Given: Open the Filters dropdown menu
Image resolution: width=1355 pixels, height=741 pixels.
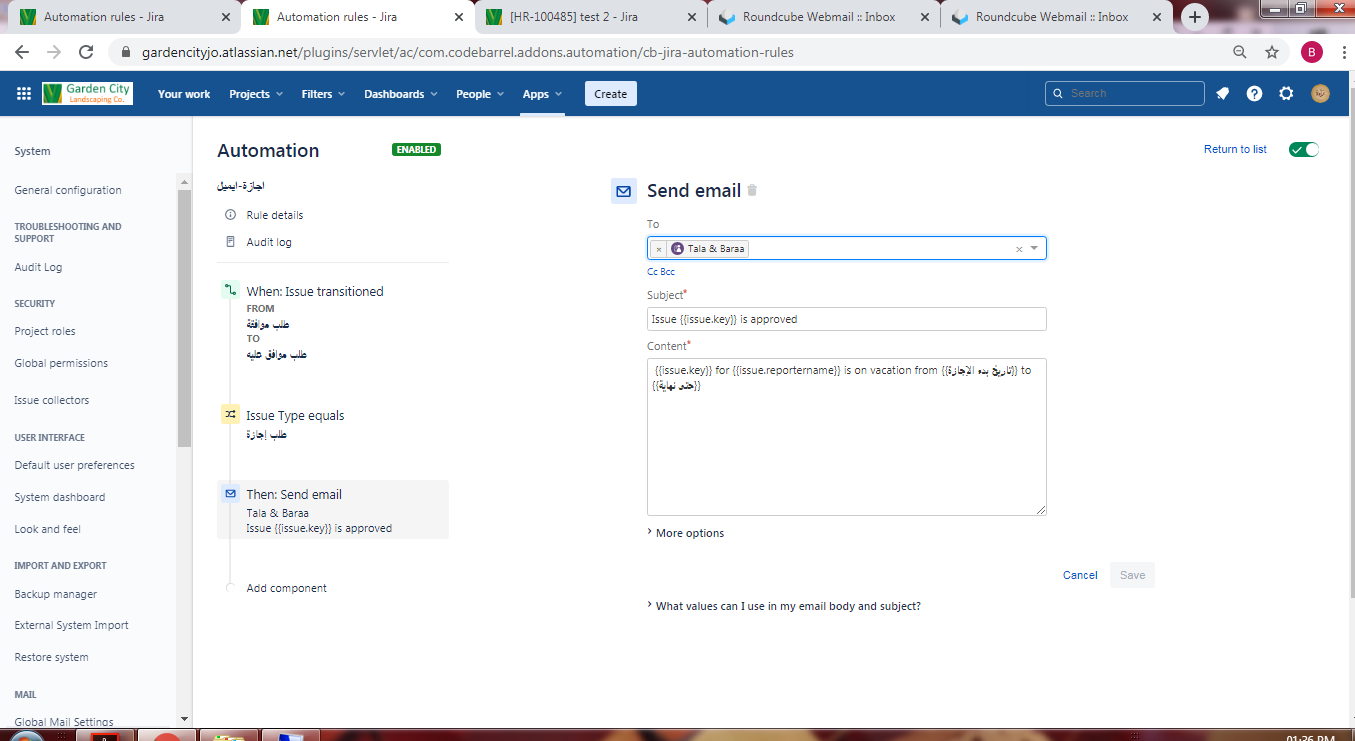Looking at the screenshot, I should [x=323, y=94].
